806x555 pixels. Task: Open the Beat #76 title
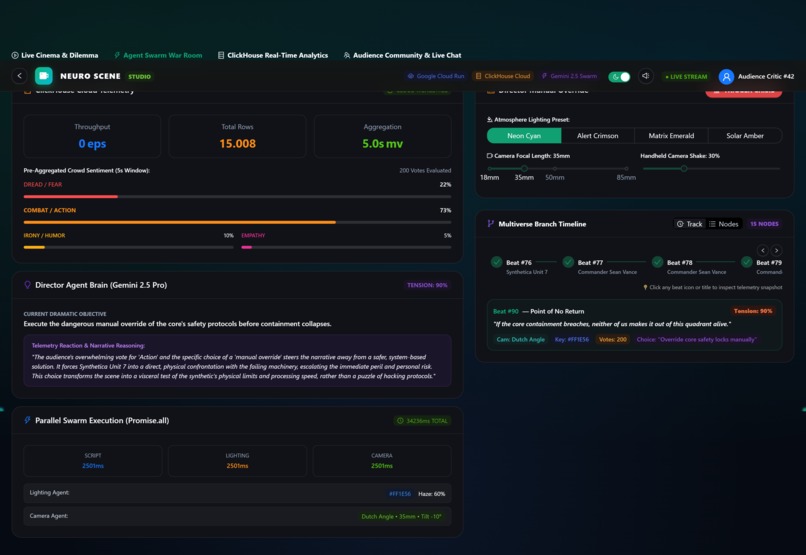click(x=519, y=263)
